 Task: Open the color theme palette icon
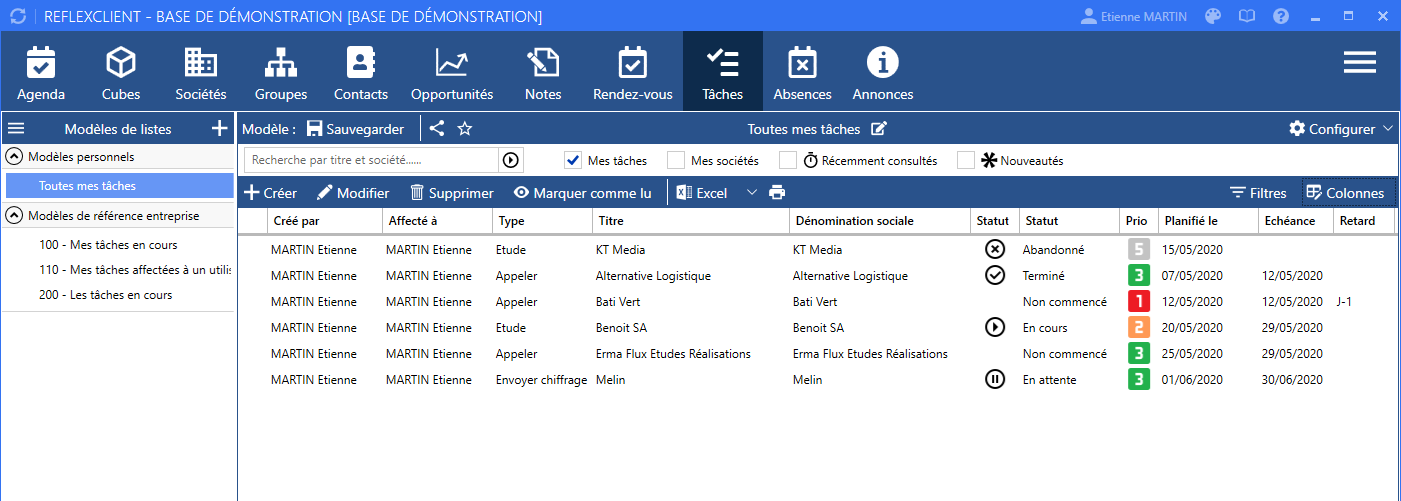(x=1213, y=16)
